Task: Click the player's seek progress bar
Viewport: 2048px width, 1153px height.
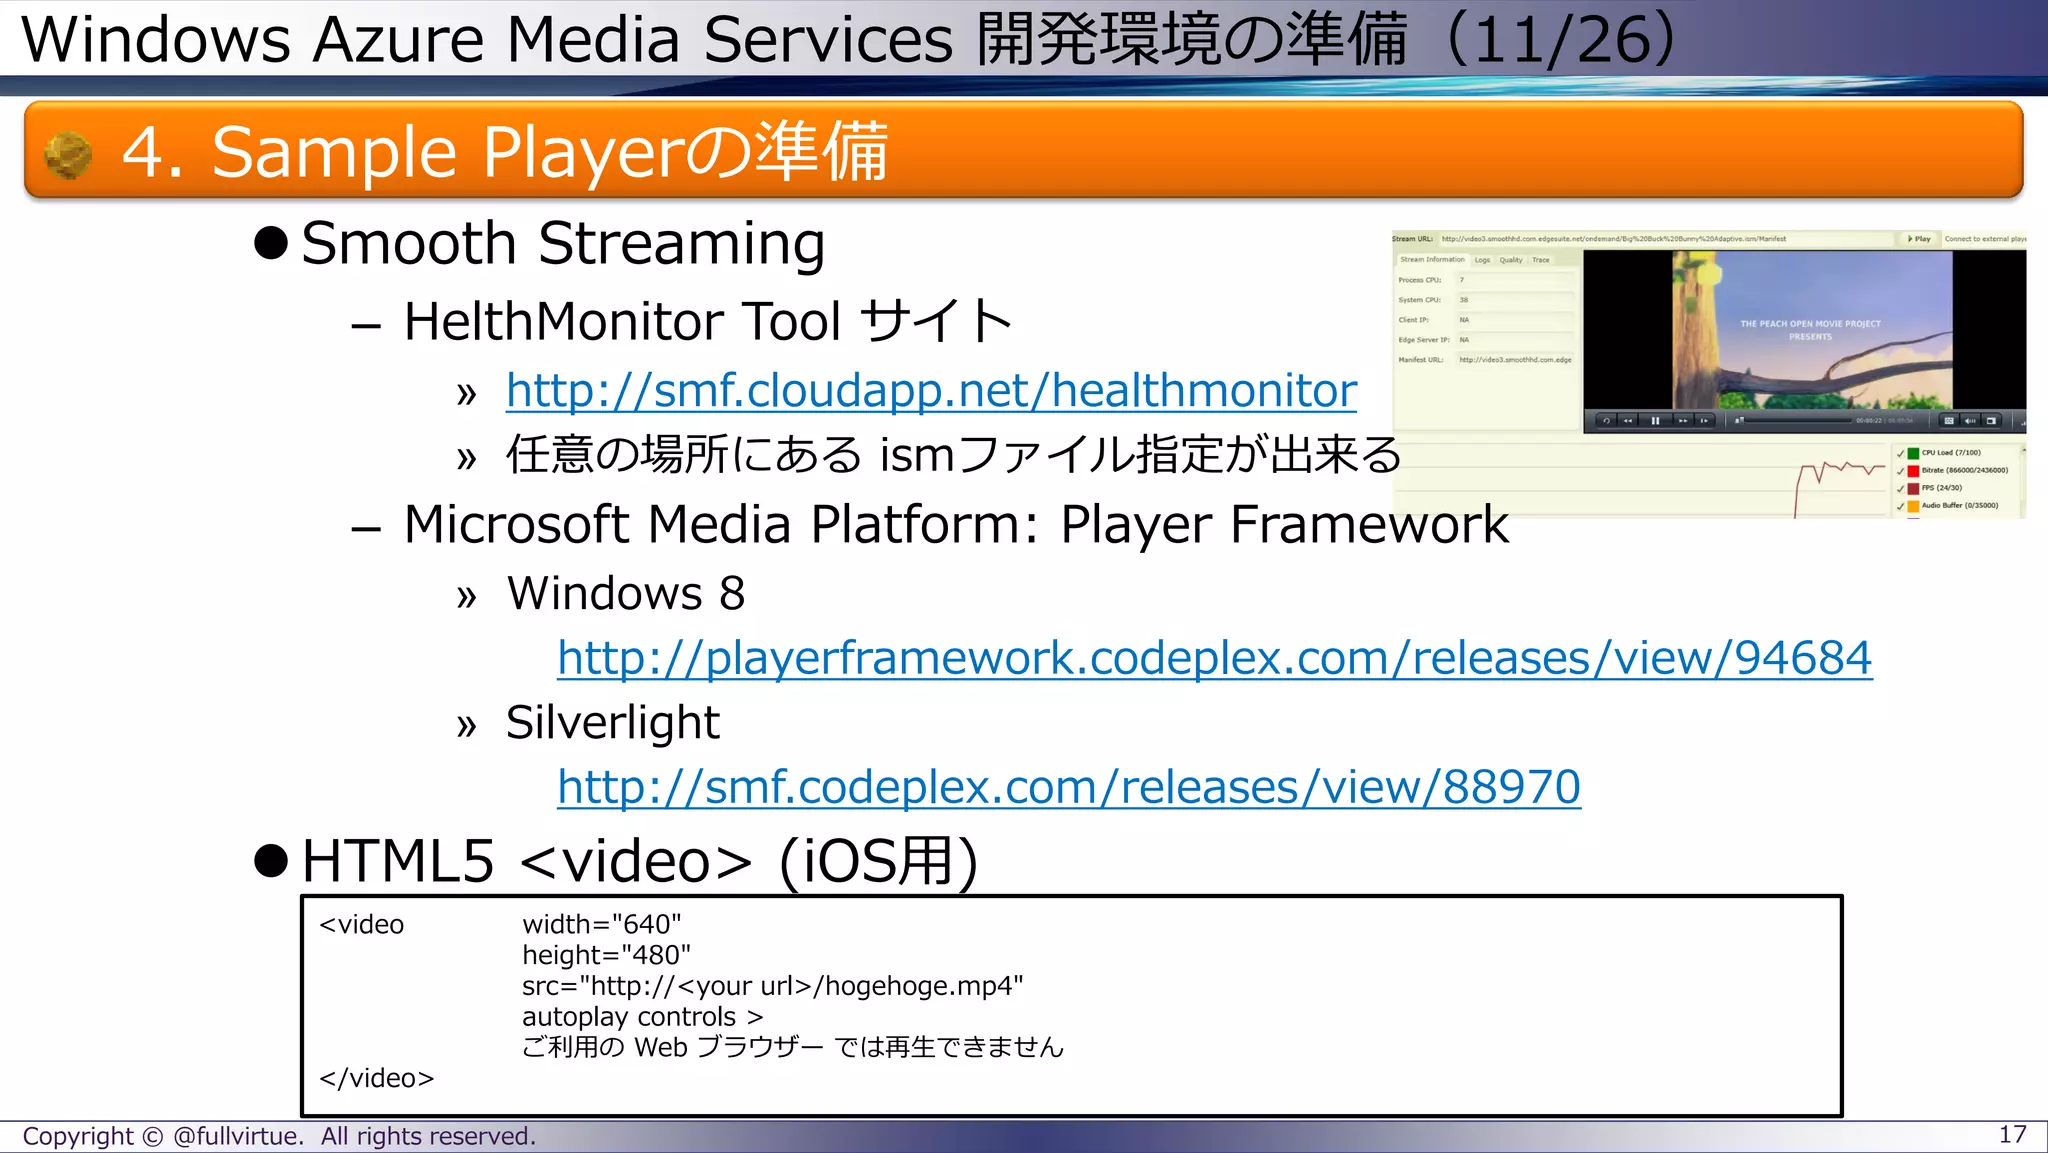Action: pyautogui.click(x=1794, y=421)
